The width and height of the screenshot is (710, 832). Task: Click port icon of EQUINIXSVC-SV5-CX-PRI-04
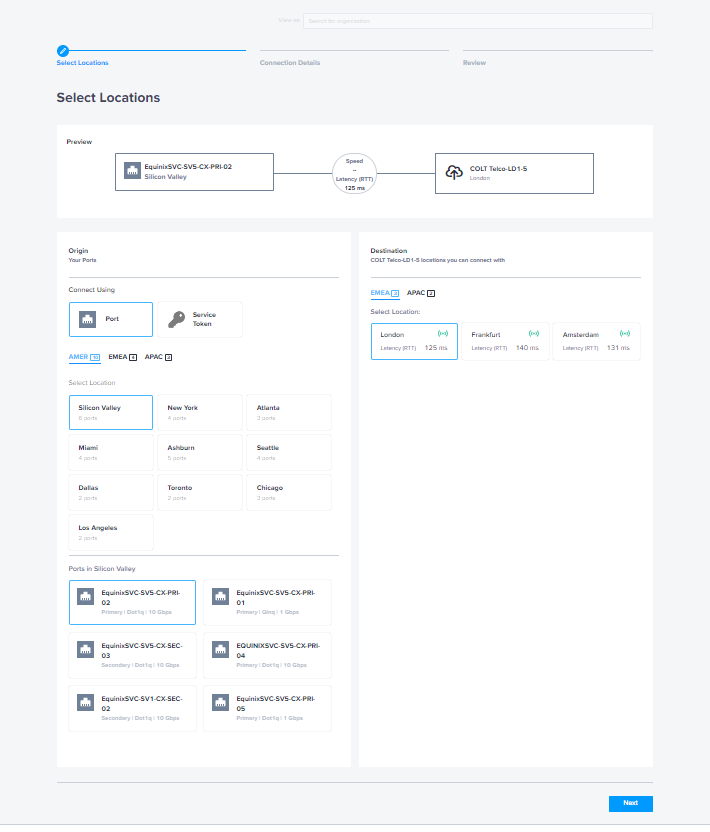(x=222, y=649)
